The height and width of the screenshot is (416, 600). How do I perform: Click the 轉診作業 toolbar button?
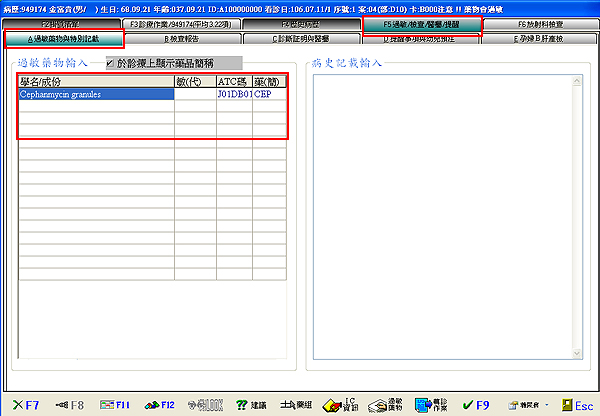pos(430,404)
